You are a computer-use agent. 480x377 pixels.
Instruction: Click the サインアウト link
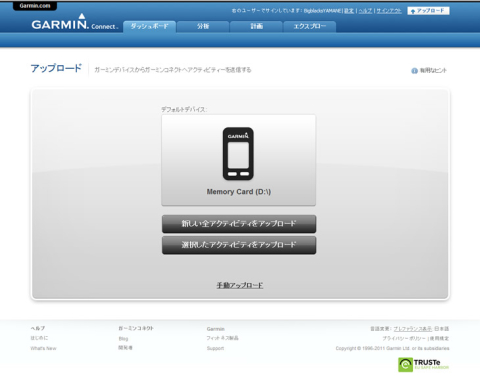(389, 11)
